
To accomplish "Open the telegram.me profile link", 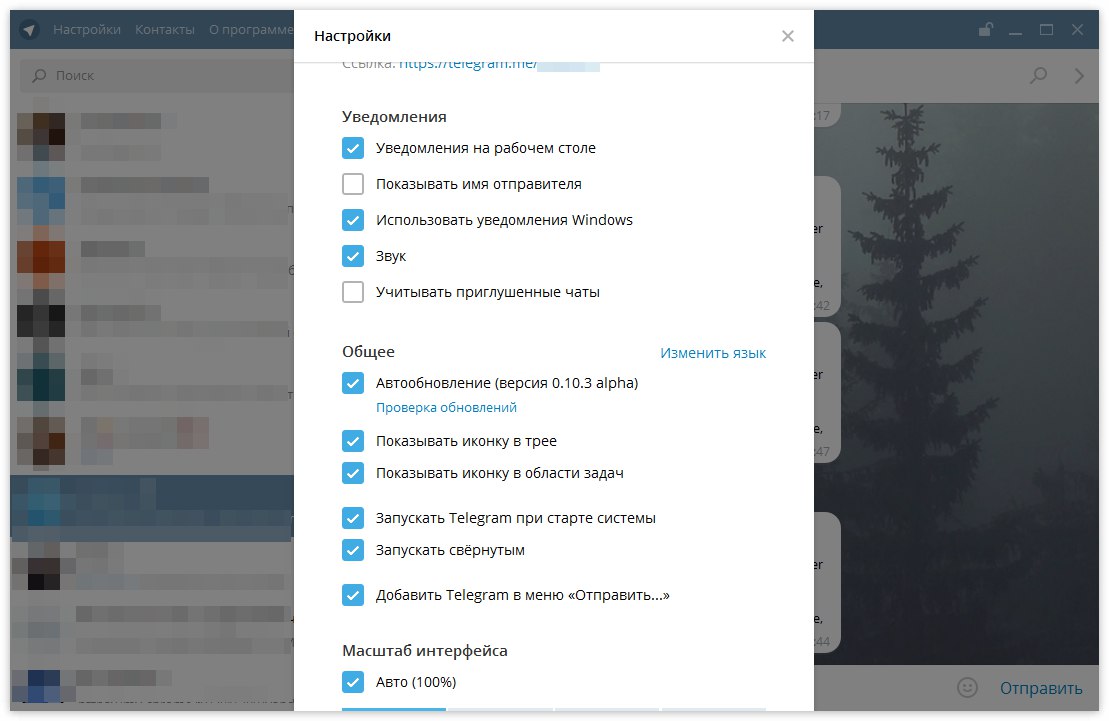I will click(x=499, y=64).
